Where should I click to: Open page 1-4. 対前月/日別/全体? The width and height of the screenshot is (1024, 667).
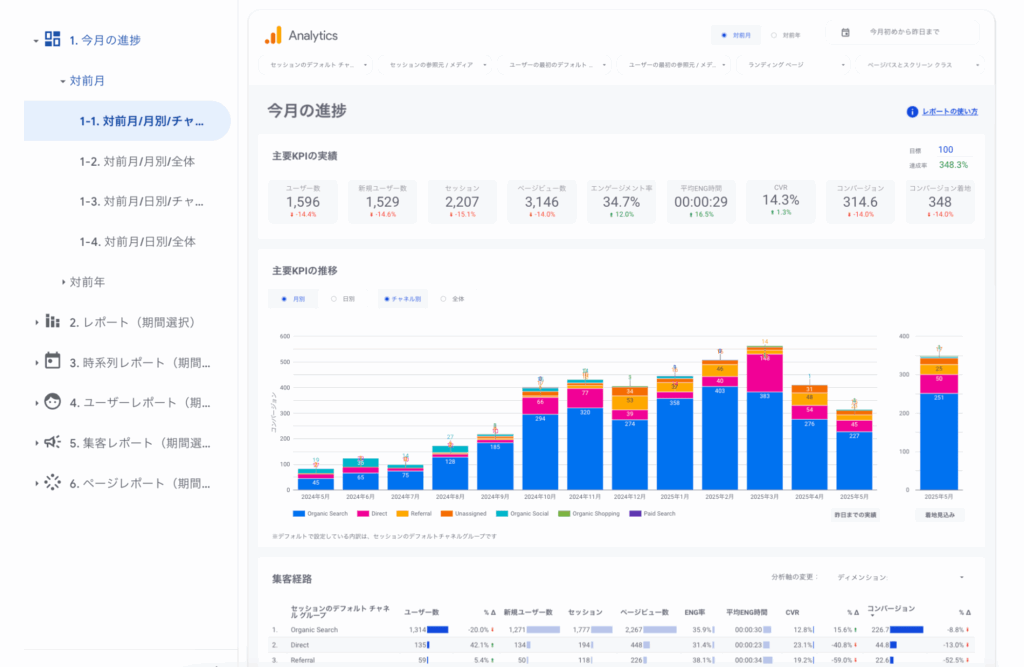(137, 242)
